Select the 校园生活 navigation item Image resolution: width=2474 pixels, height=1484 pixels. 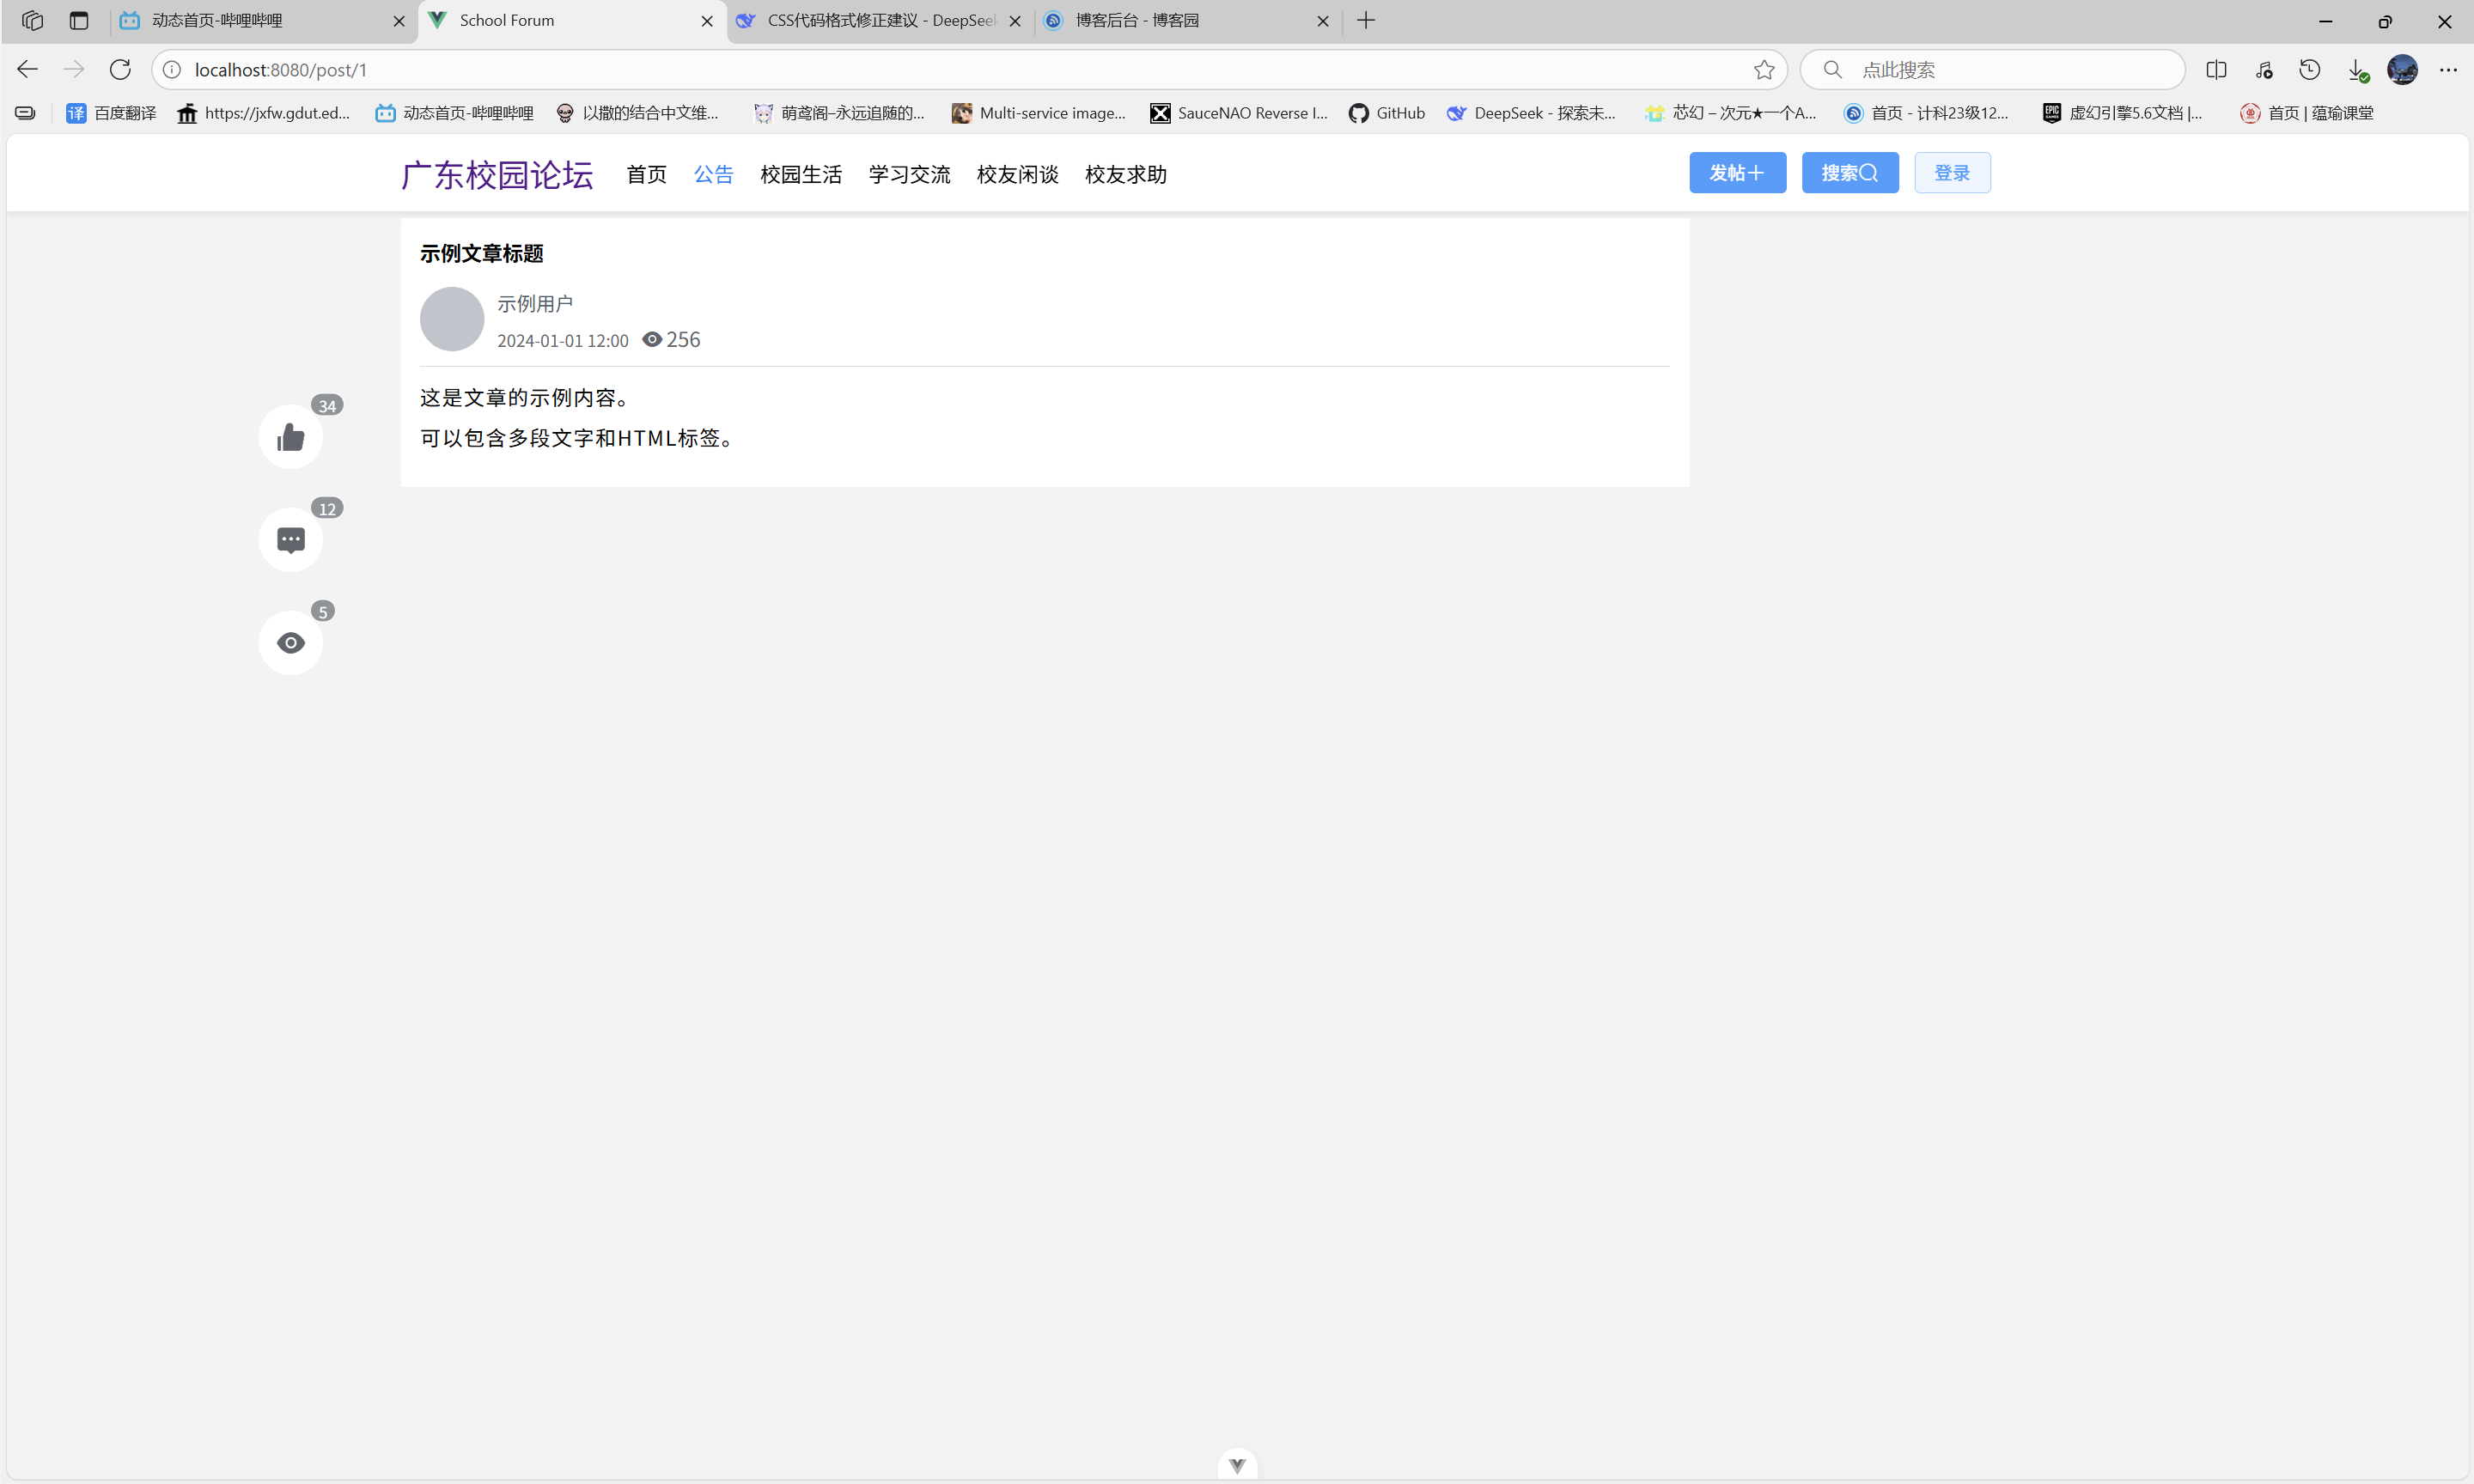[800, 174]
